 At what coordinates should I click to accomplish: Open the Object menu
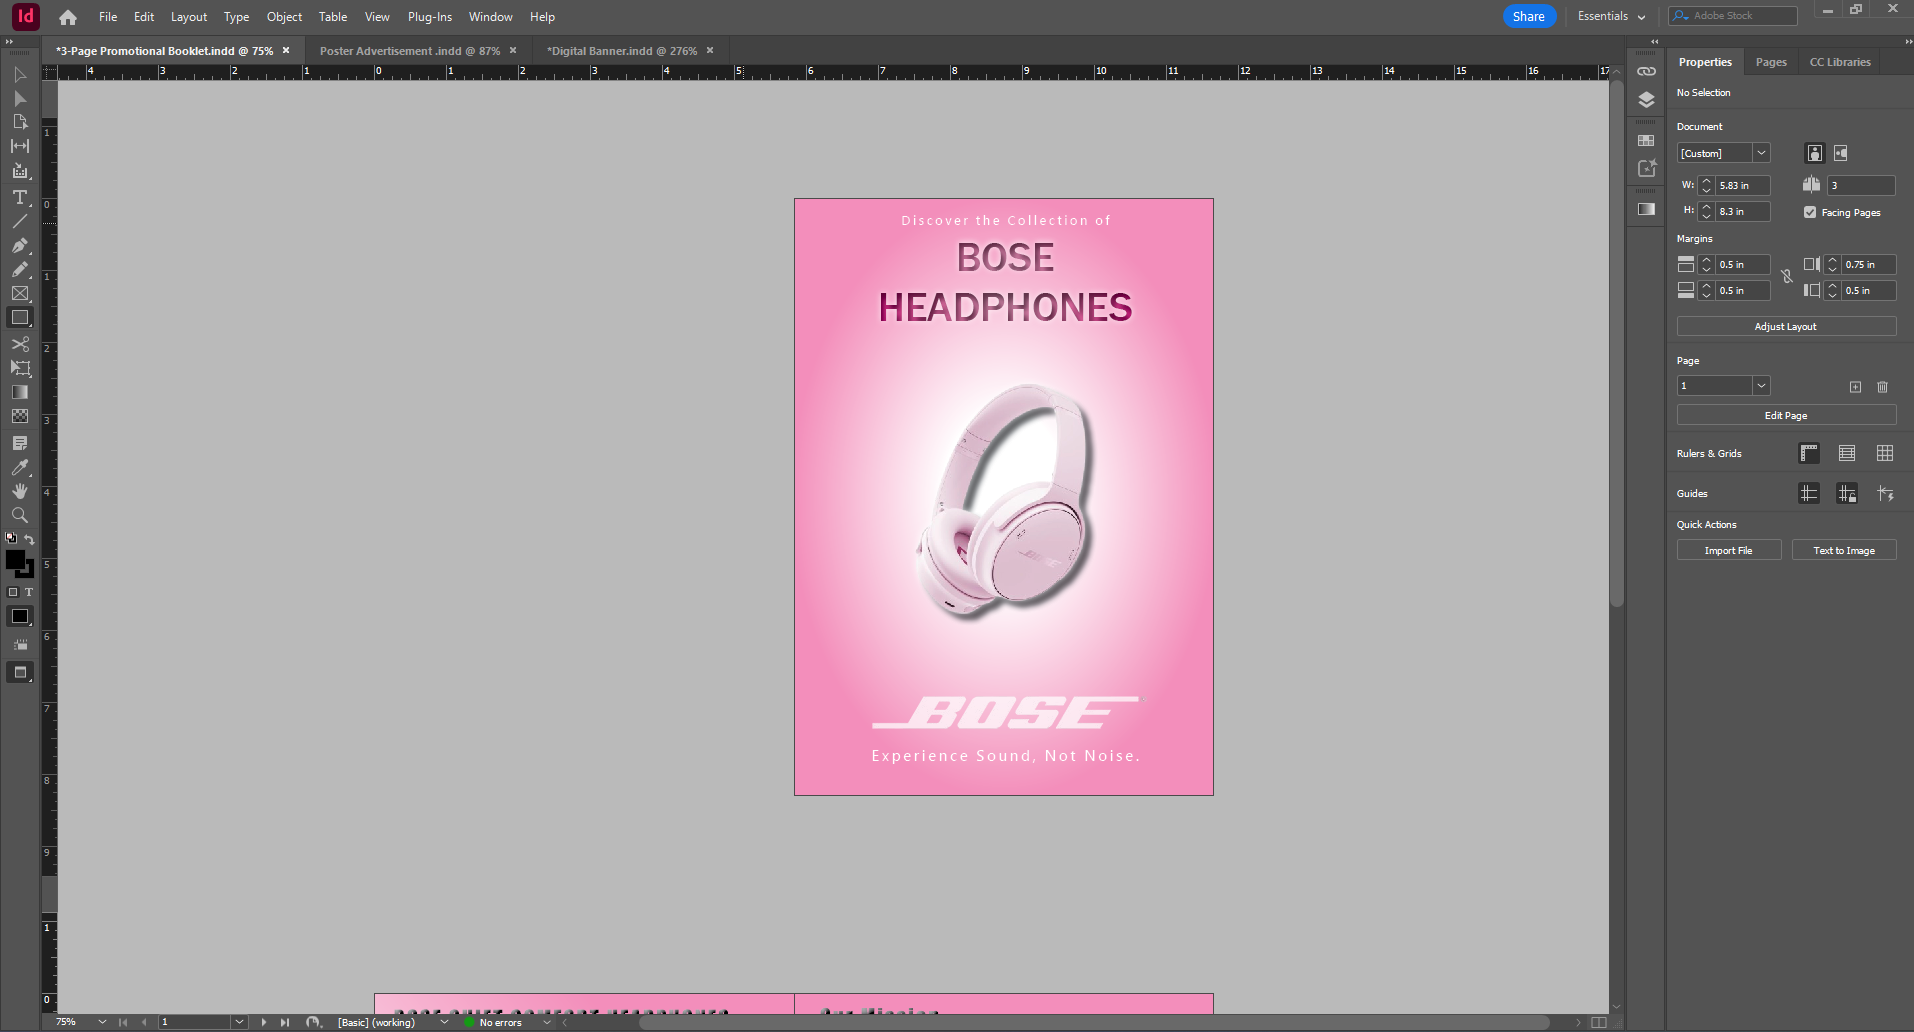pyautogui.click(x=284, y=17)
